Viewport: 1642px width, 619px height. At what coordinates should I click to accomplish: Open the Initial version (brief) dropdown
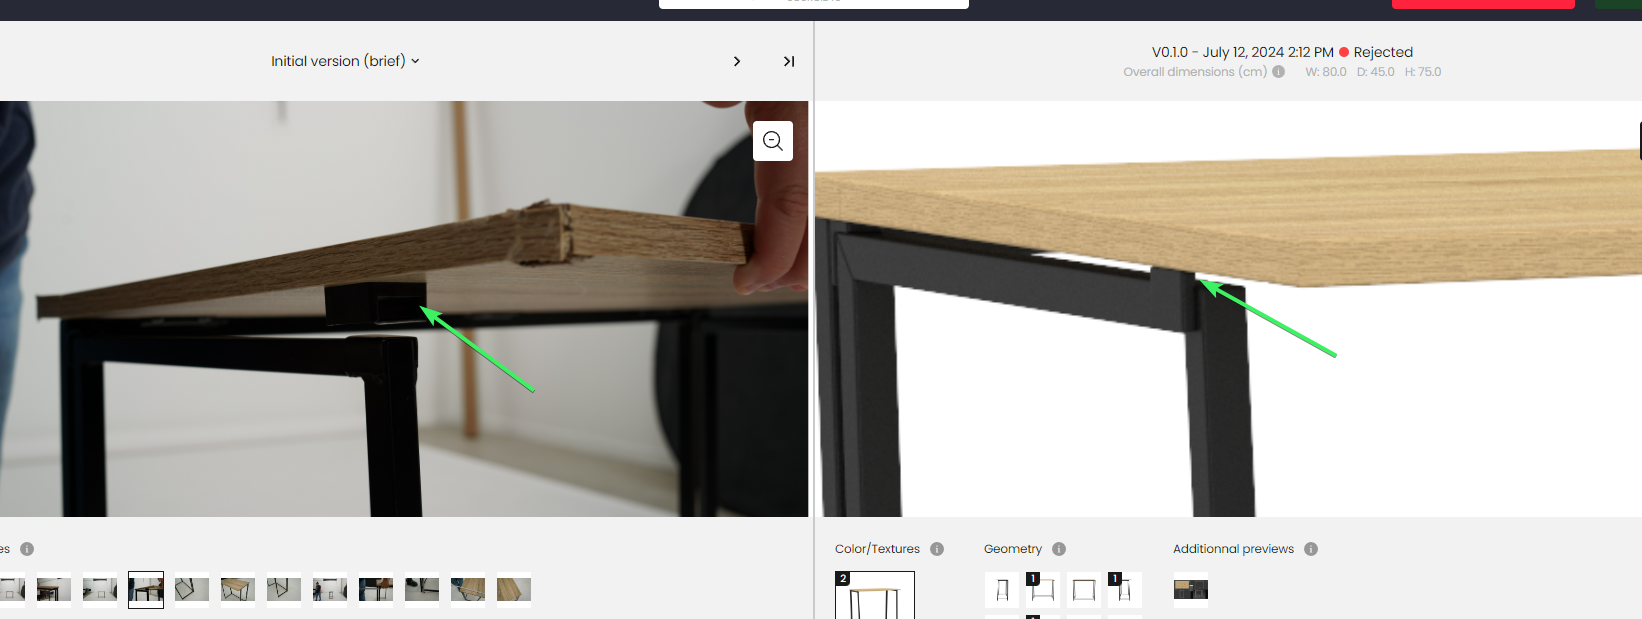(345, 61)
